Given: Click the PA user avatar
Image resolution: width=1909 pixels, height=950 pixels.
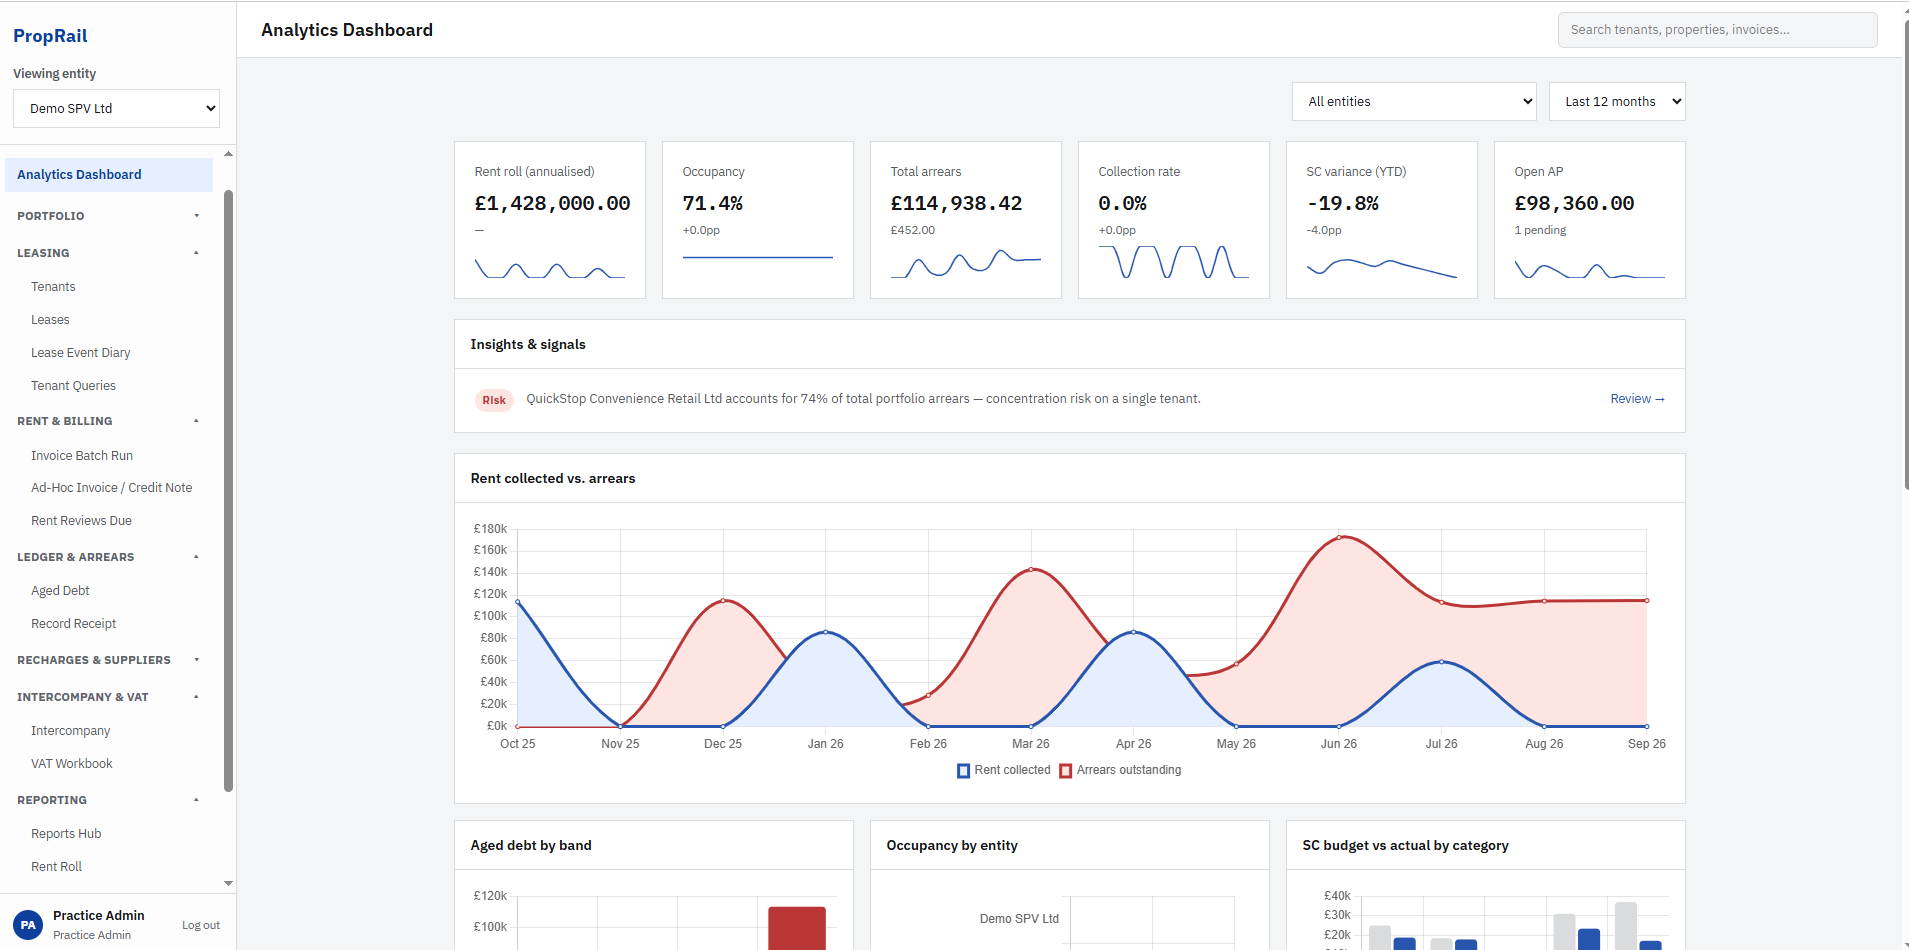Looking at the screenshot, I should (28, 925).
